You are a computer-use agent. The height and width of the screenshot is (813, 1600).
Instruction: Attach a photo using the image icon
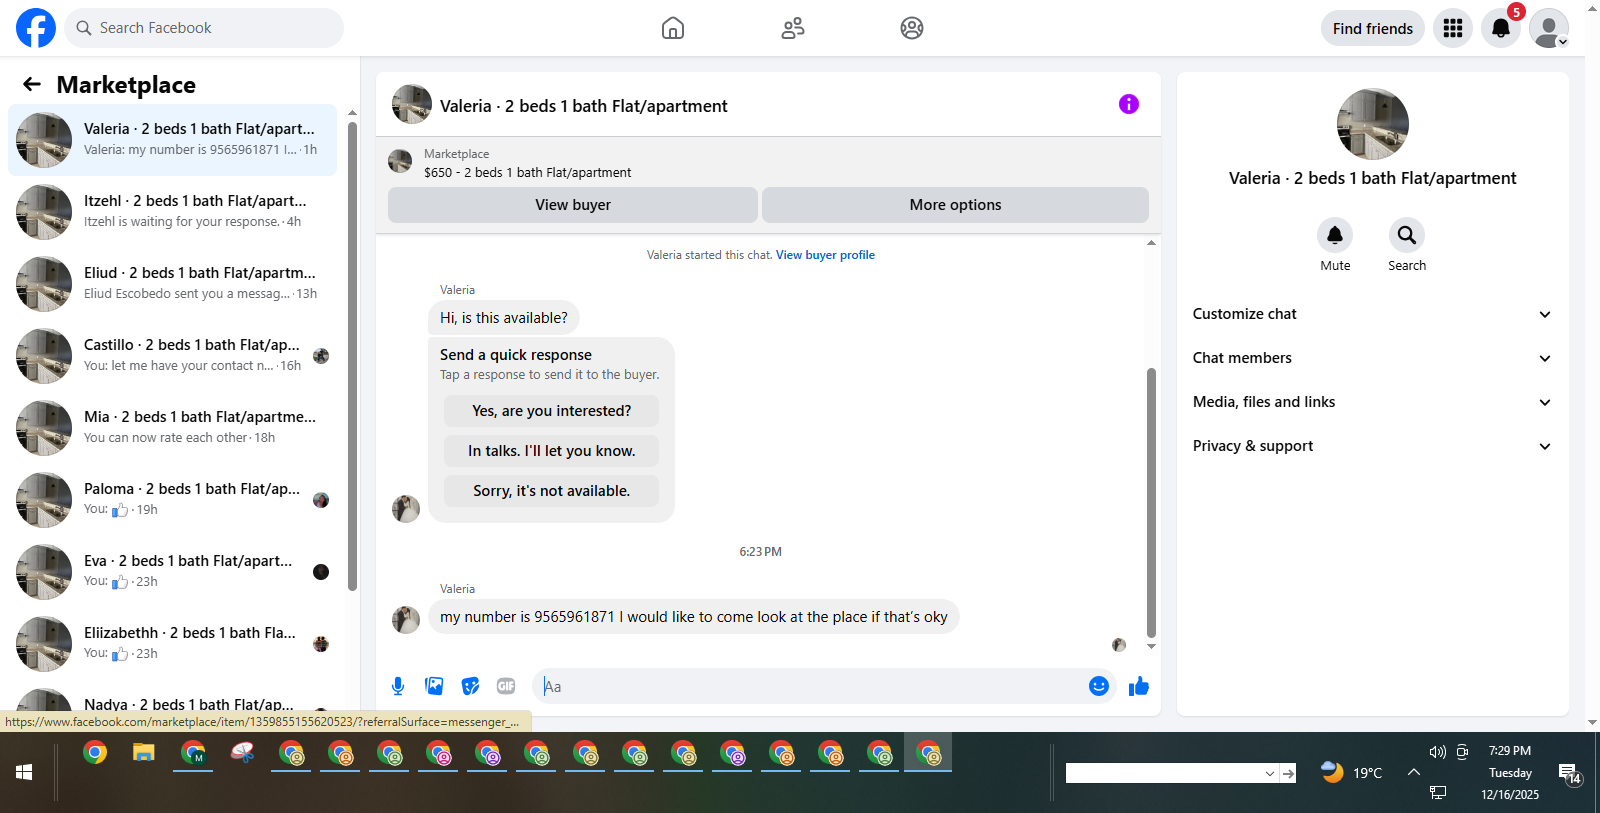434,686
